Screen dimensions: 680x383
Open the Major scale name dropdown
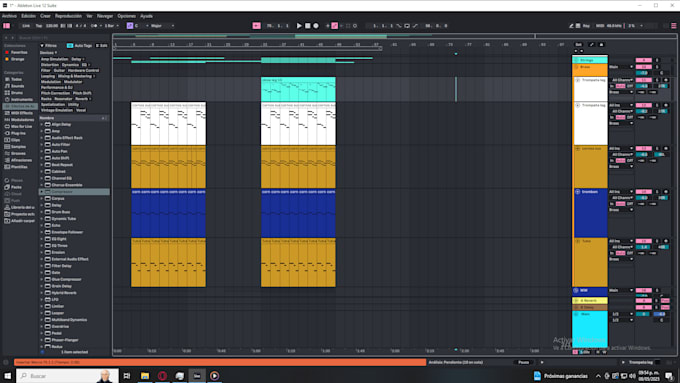(x=162, y=26)
